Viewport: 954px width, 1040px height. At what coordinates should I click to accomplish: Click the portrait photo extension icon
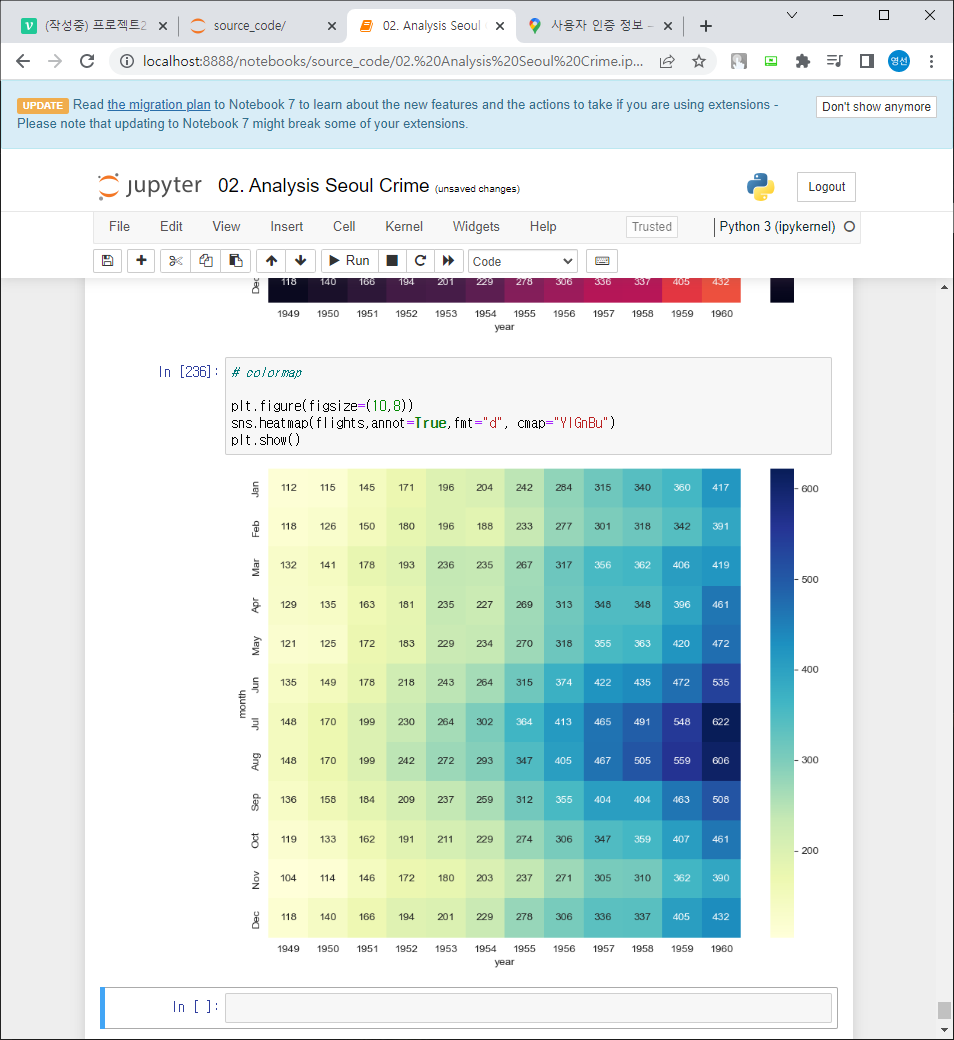(738, 62)
